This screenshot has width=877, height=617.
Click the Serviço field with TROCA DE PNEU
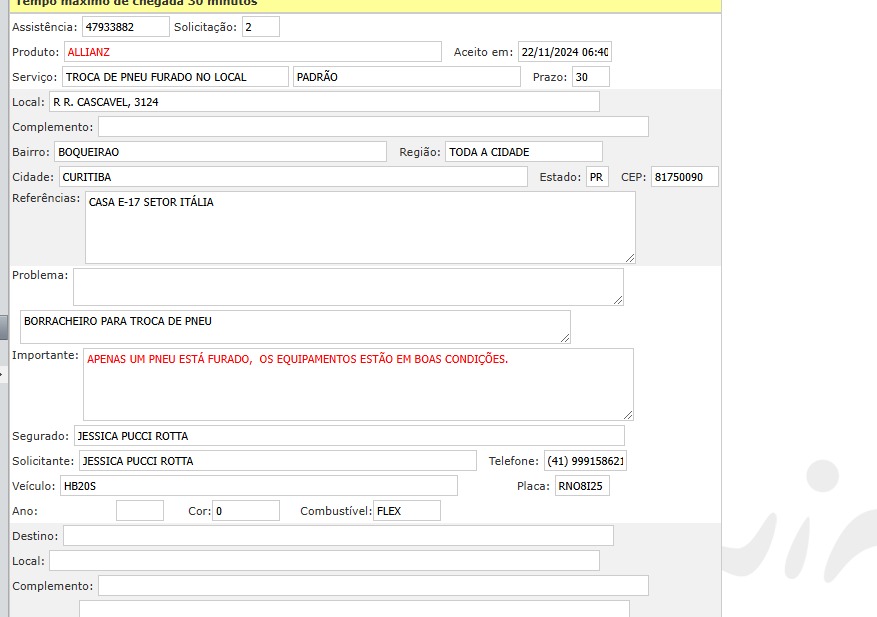tap(175, 77)
